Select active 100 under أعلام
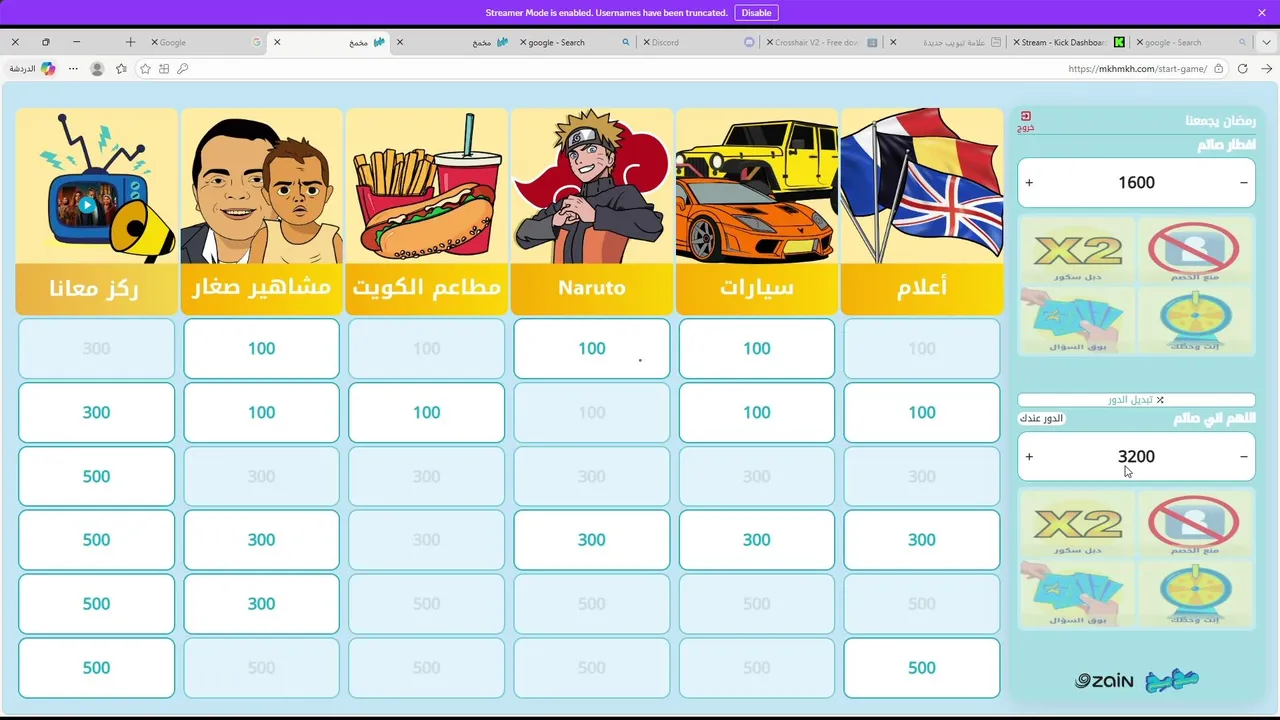This screenshot has width=1280, height=720. pyautogui.click(x=922, y=412)
